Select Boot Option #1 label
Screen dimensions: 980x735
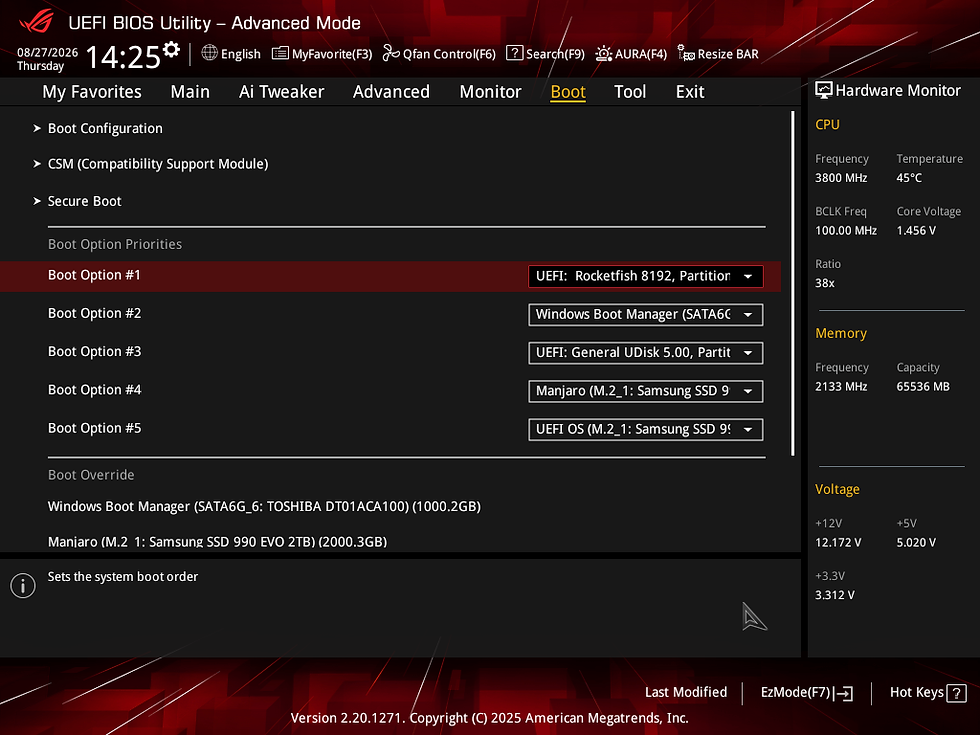pyautogui.click(x=94, y=275)
